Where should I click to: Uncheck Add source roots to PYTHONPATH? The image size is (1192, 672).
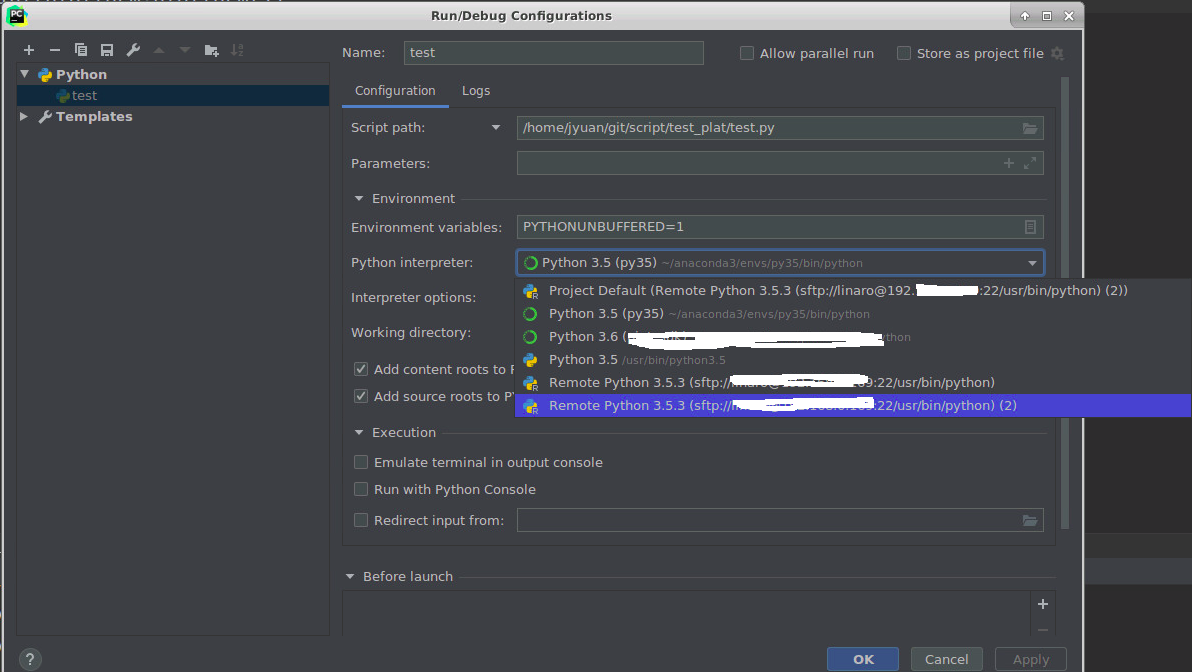(361, 396)
